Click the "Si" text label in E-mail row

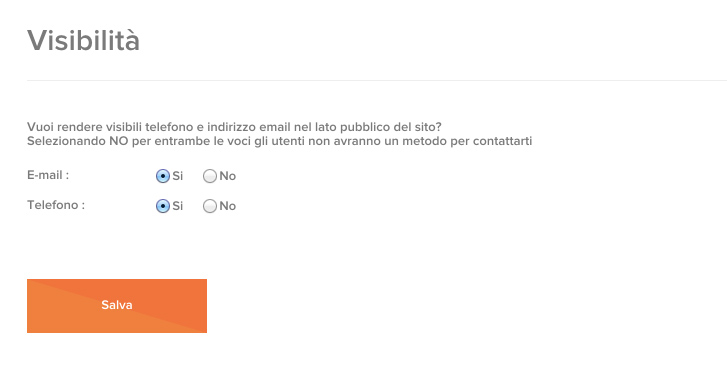point(178,176)
